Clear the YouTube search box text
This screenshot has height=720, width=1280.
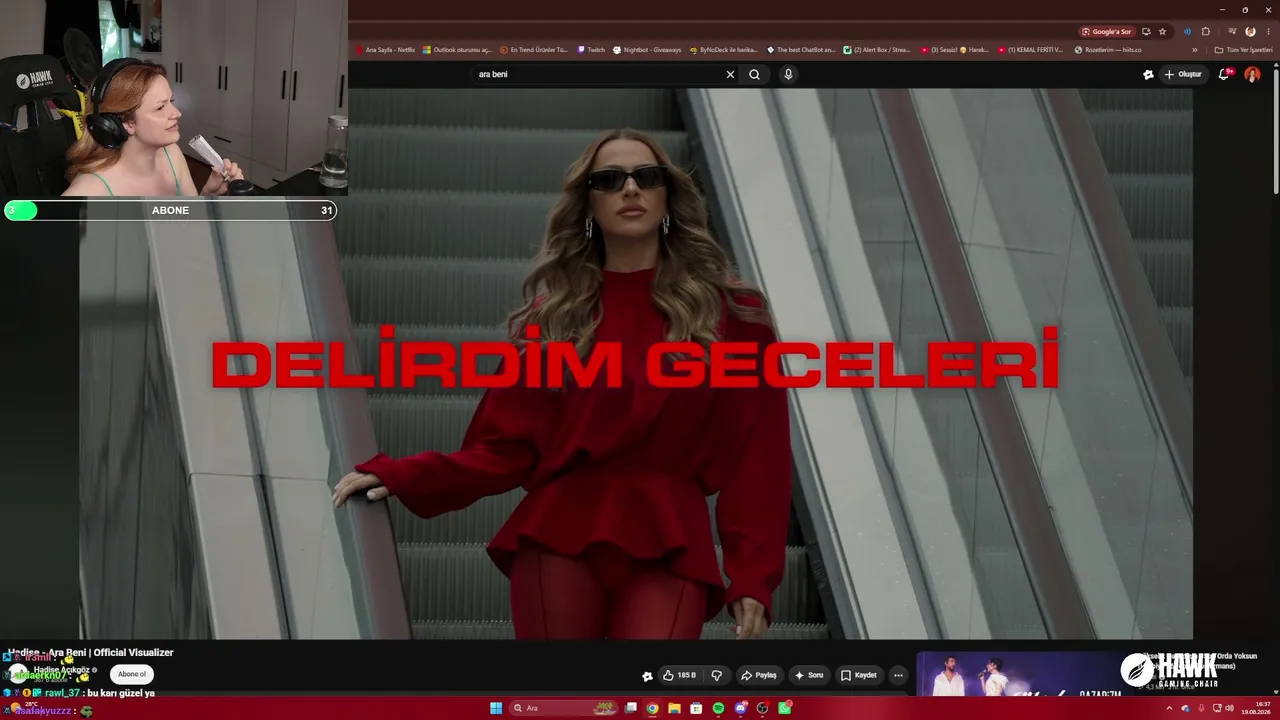(x=730, y=74)
